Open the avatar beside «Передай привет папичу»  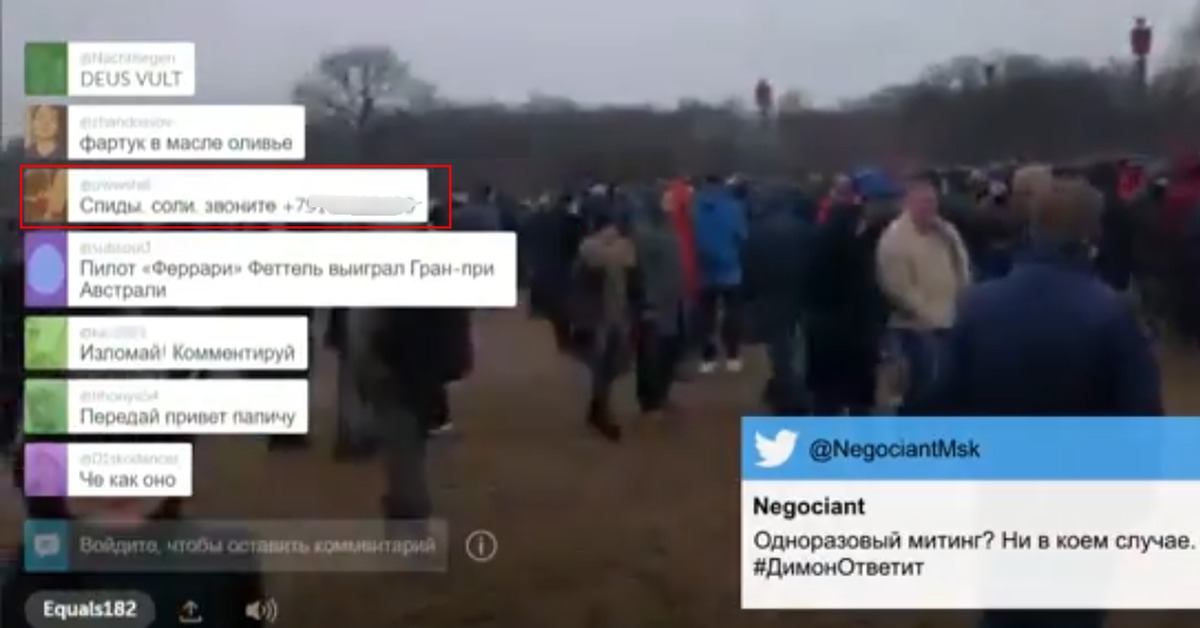(x=46, y=406)
